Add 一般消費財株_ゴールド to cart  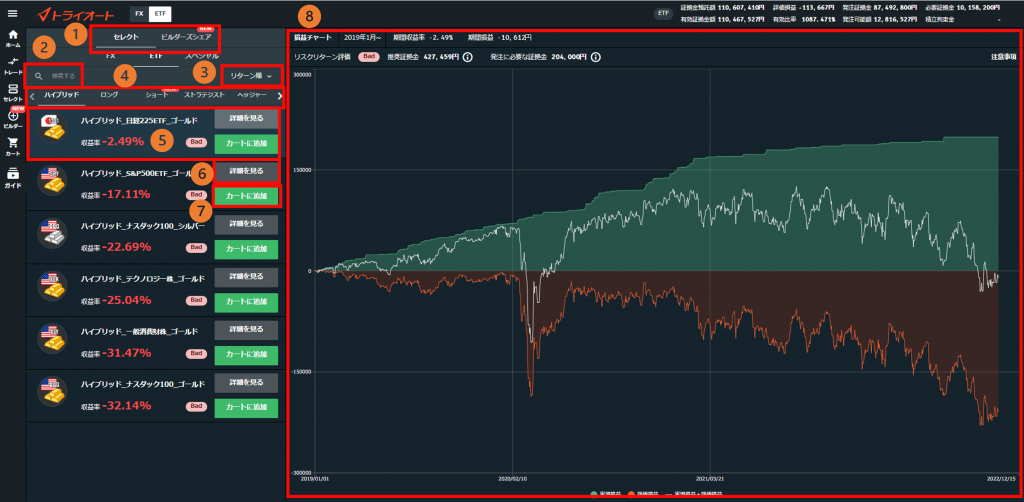tap(246, 354)
